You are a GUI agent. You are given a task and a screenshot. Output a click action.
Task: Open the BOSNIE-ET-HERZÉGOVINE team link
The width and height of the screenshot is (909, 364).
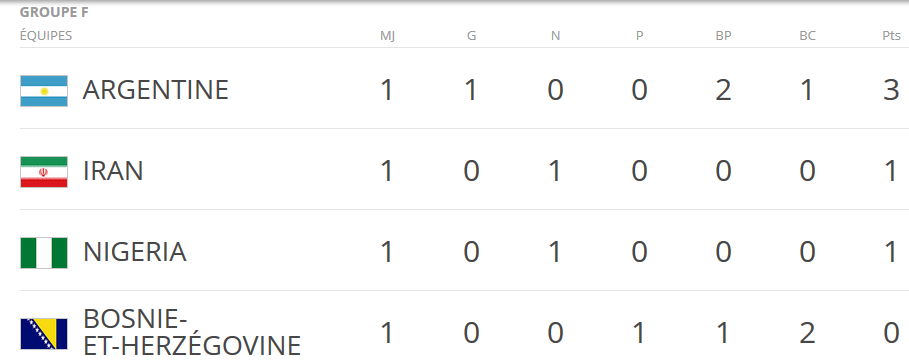point(192,333)
